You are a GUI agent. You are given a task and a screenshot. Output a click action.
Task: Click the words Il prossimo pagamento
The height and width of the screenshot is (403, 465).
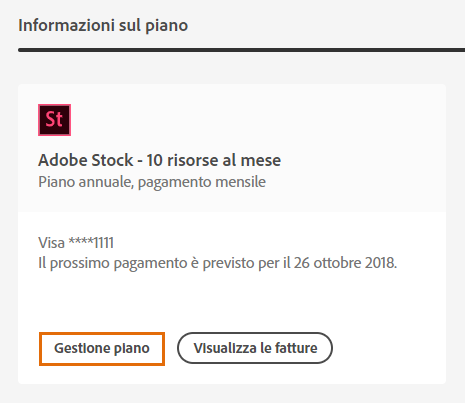click(x=113, y=263)
